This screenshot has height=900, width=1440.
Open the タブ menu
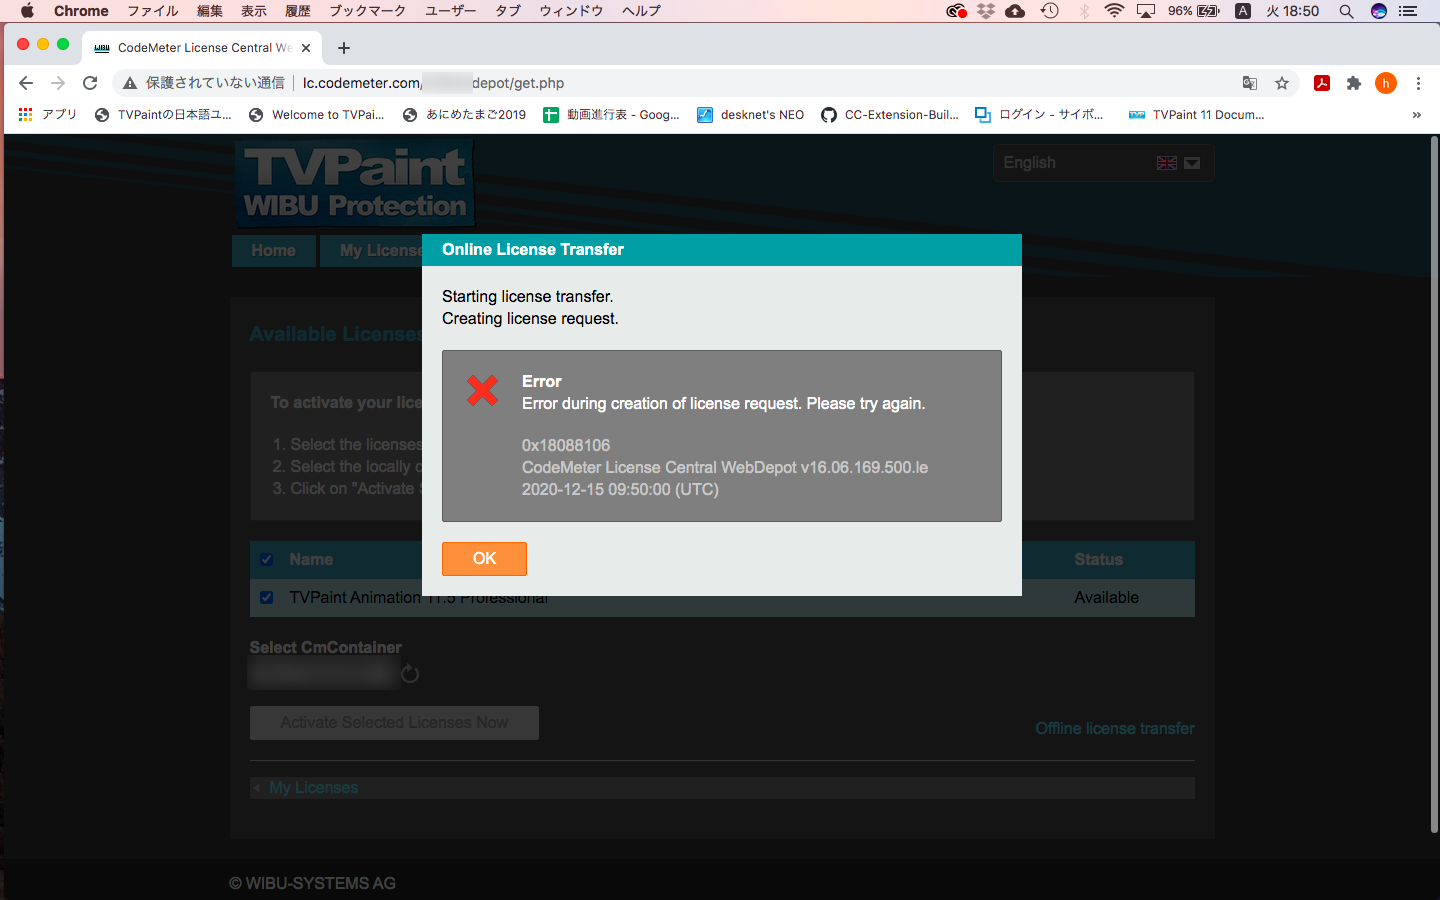pyautogui.click(x=508, y=11)
